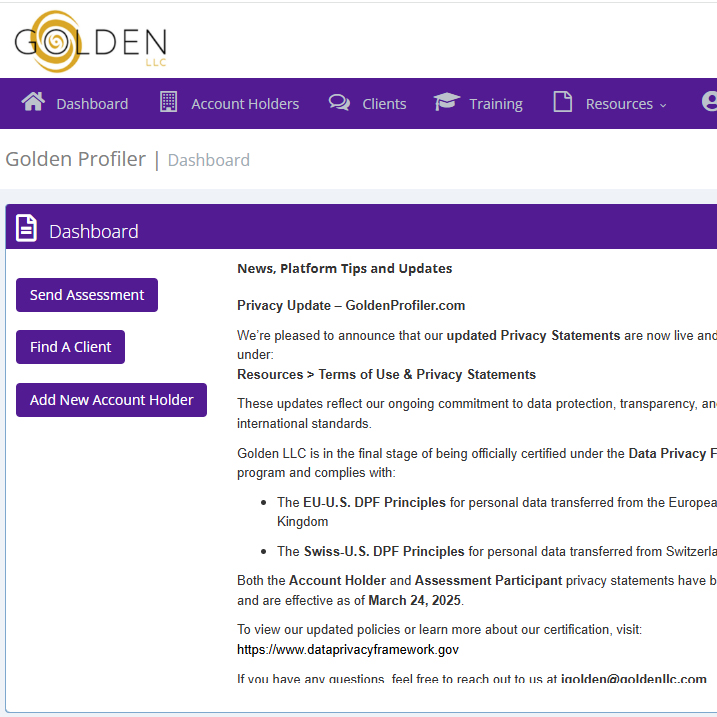Click 'Resources > Terms of Use & Privacy Statements'
Image resolution: width=717 pixels, height=717 pixels.
pos(386,375)
